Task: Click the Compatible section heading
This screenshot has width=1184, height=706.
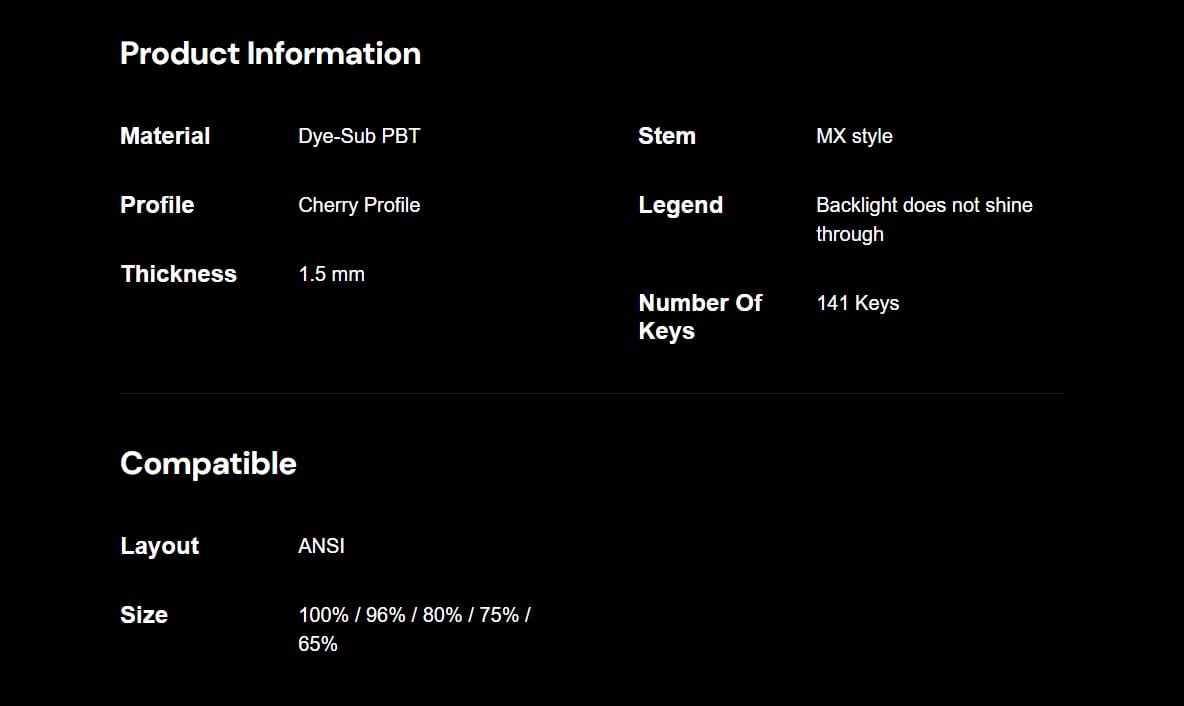Action: tap(208, 464)
